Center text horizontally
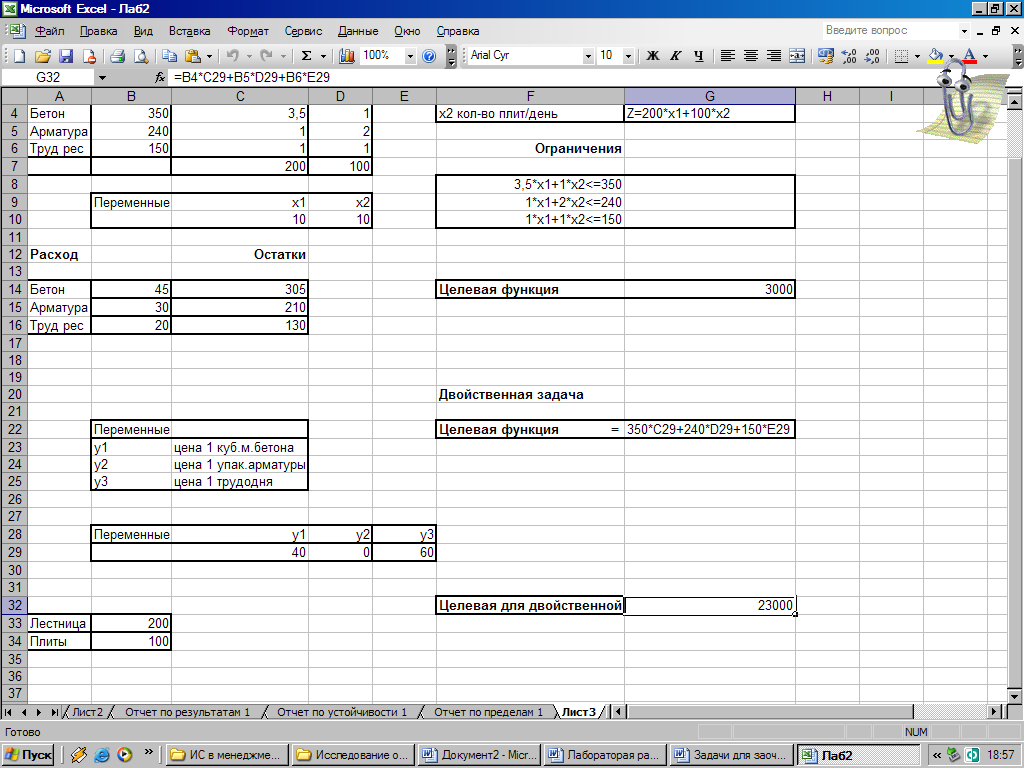Viewport: 1024px width, 768px height. click(x=751, y=56)
